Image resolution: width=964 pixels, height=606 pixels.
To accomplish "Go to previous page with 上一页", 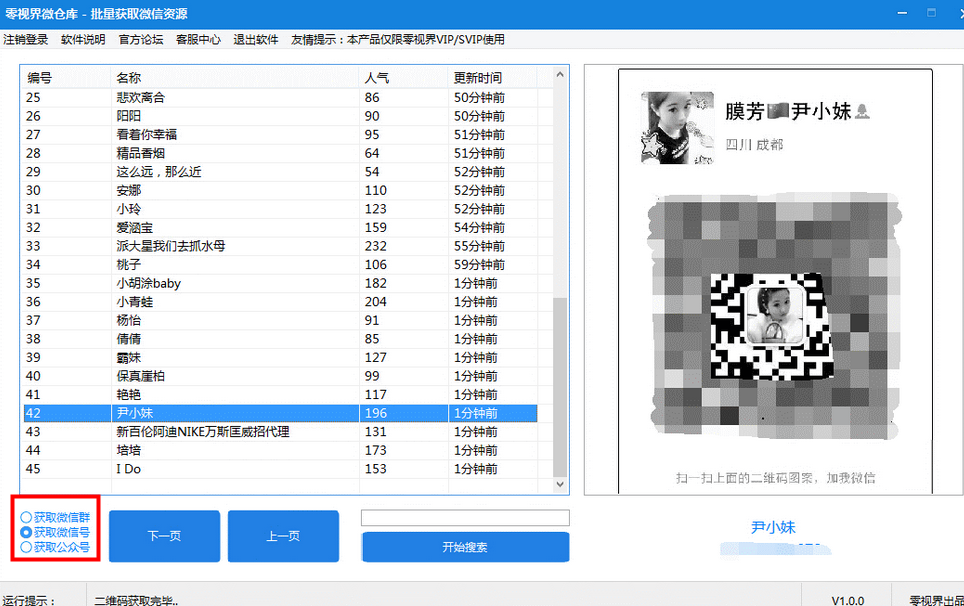I will 283,536.
